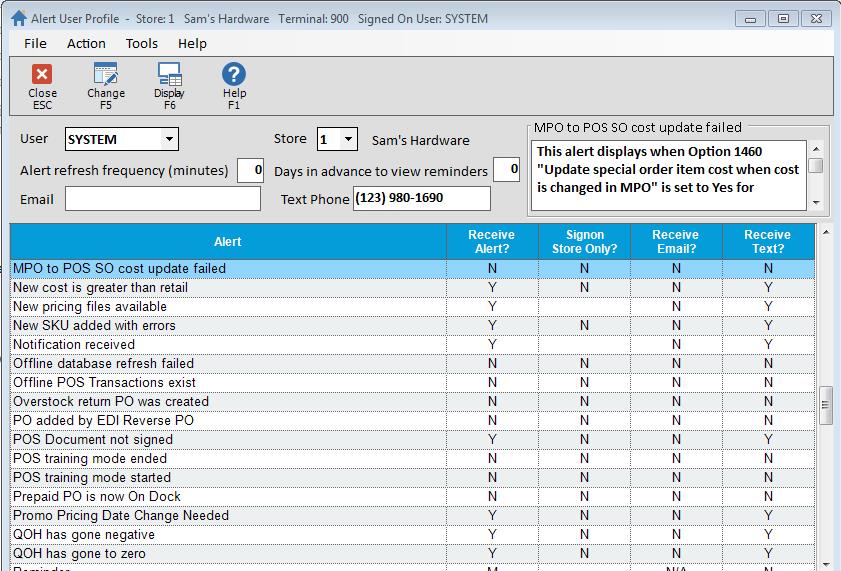This screenshot has height=571, width=841.
Task: Open the File menu
Action: (x=35, y=43)
